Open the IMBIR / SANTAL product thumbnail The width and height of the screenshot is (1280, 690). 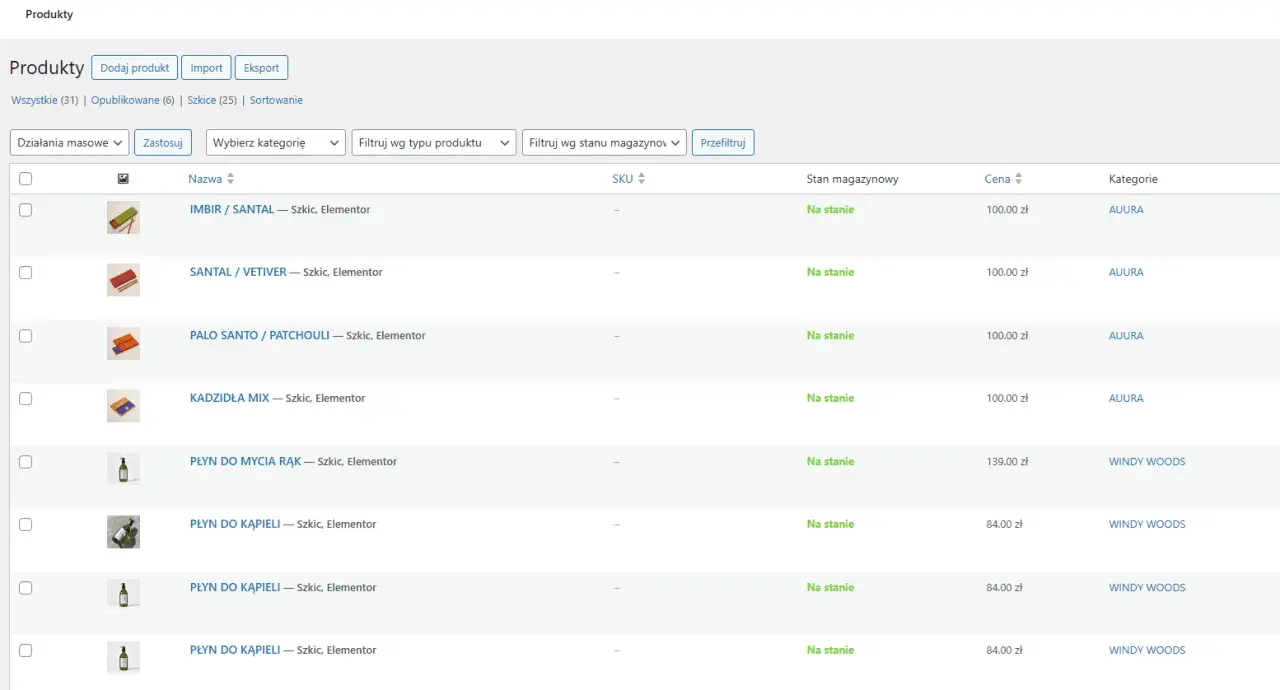tap(123, 217)
